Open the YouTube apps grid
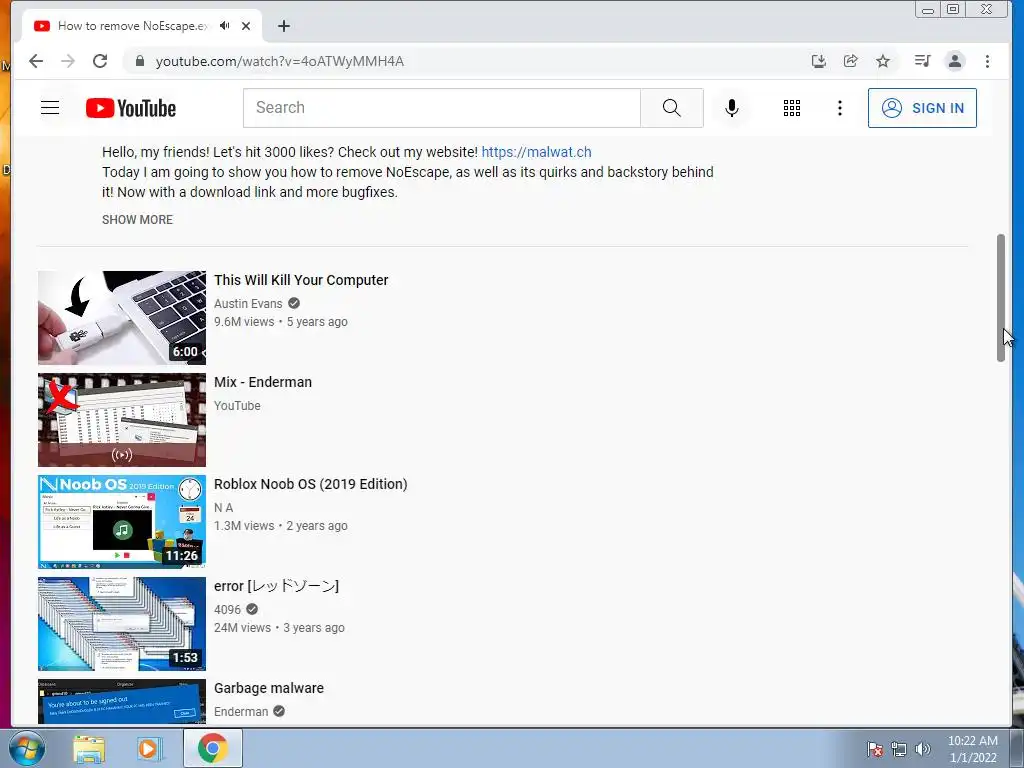Viewport: 1024px width, 768px height. (x=792, y=108)
